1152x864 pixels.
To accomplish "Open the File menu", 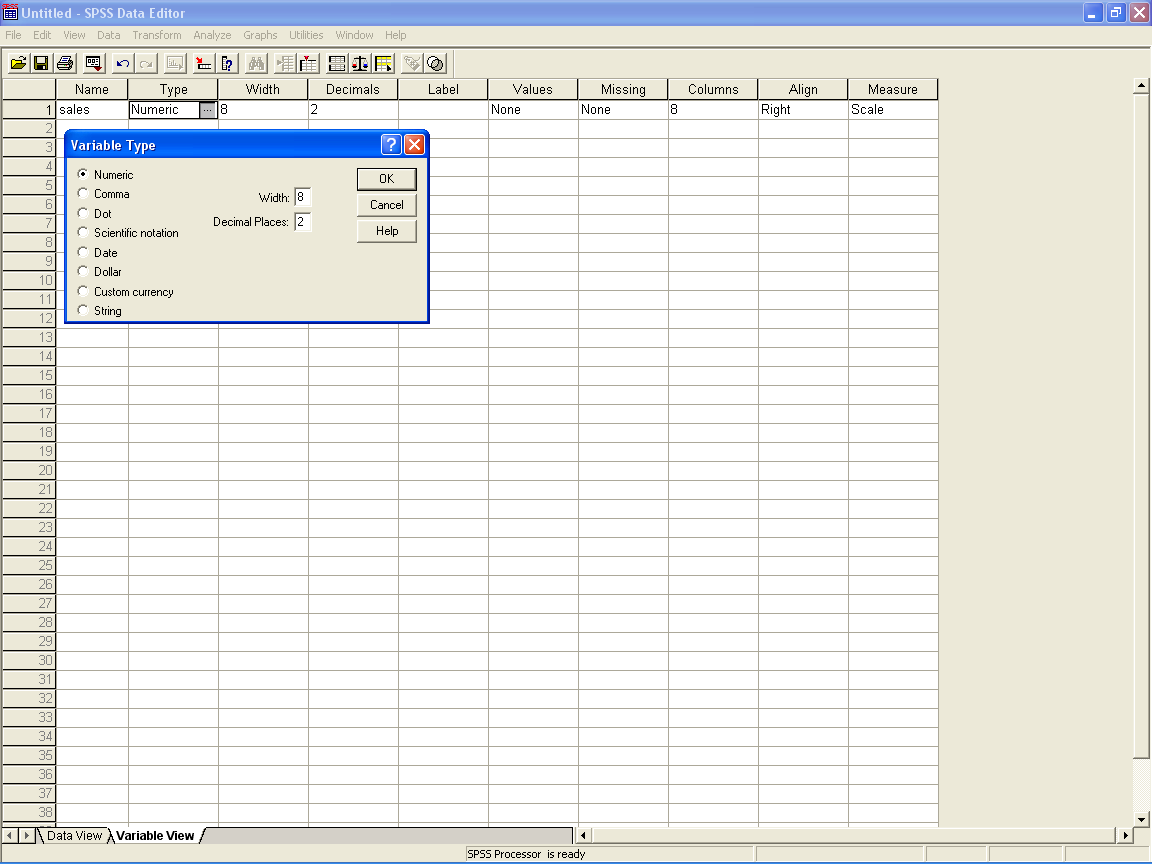I will pos(13,35).
